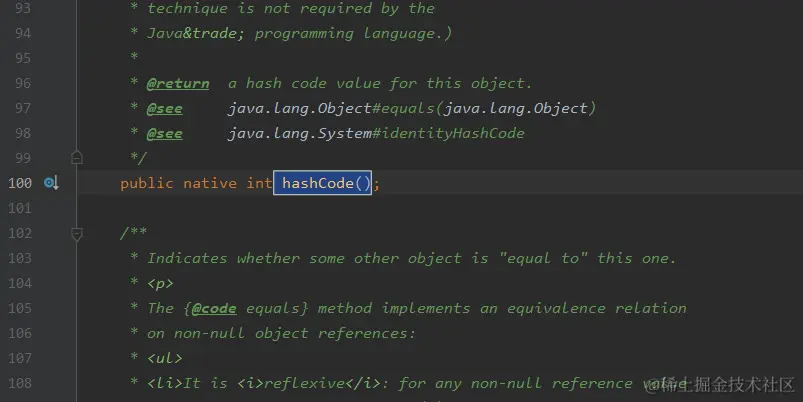Click the text 'Java&trade; programming language.)'
The width and height of the screenshot is (803, 402).
(x=300, y=34)
